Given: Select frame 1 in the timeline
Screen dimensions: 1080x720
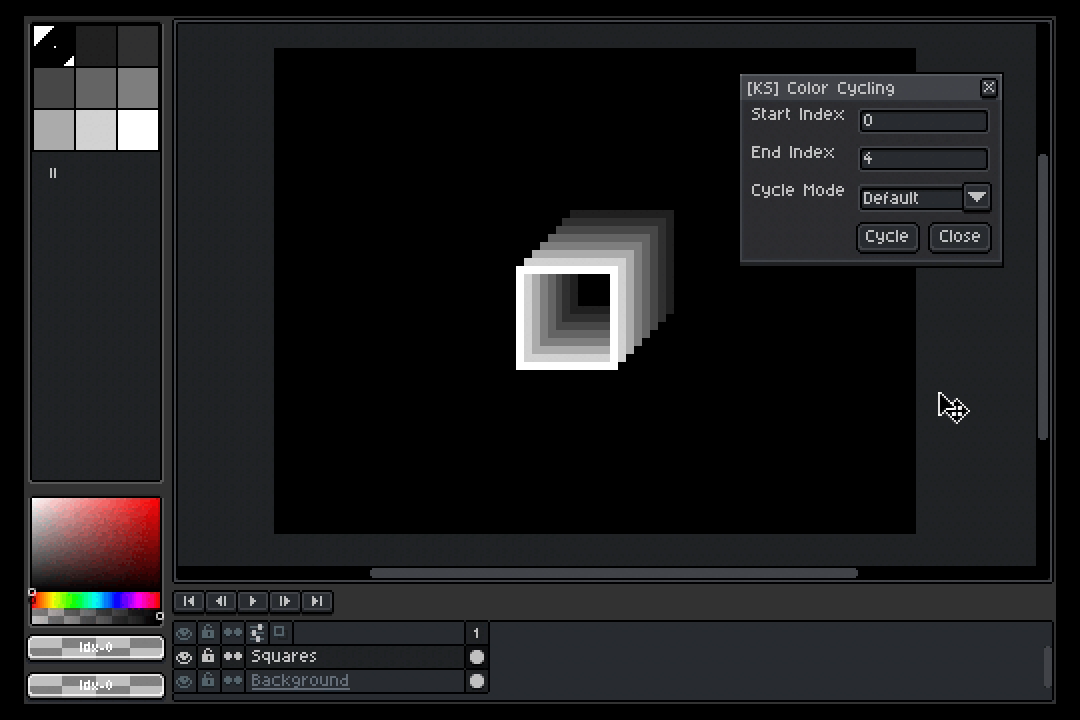Looking at the screenshot, I should coord(476,632).
